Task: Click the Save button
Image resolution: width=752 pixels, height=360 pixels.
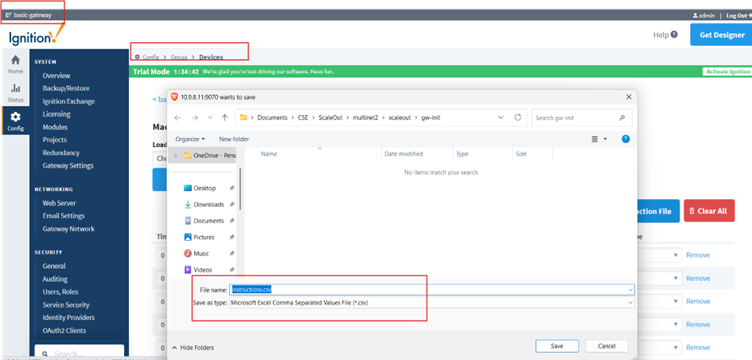Action: point(557,346)
